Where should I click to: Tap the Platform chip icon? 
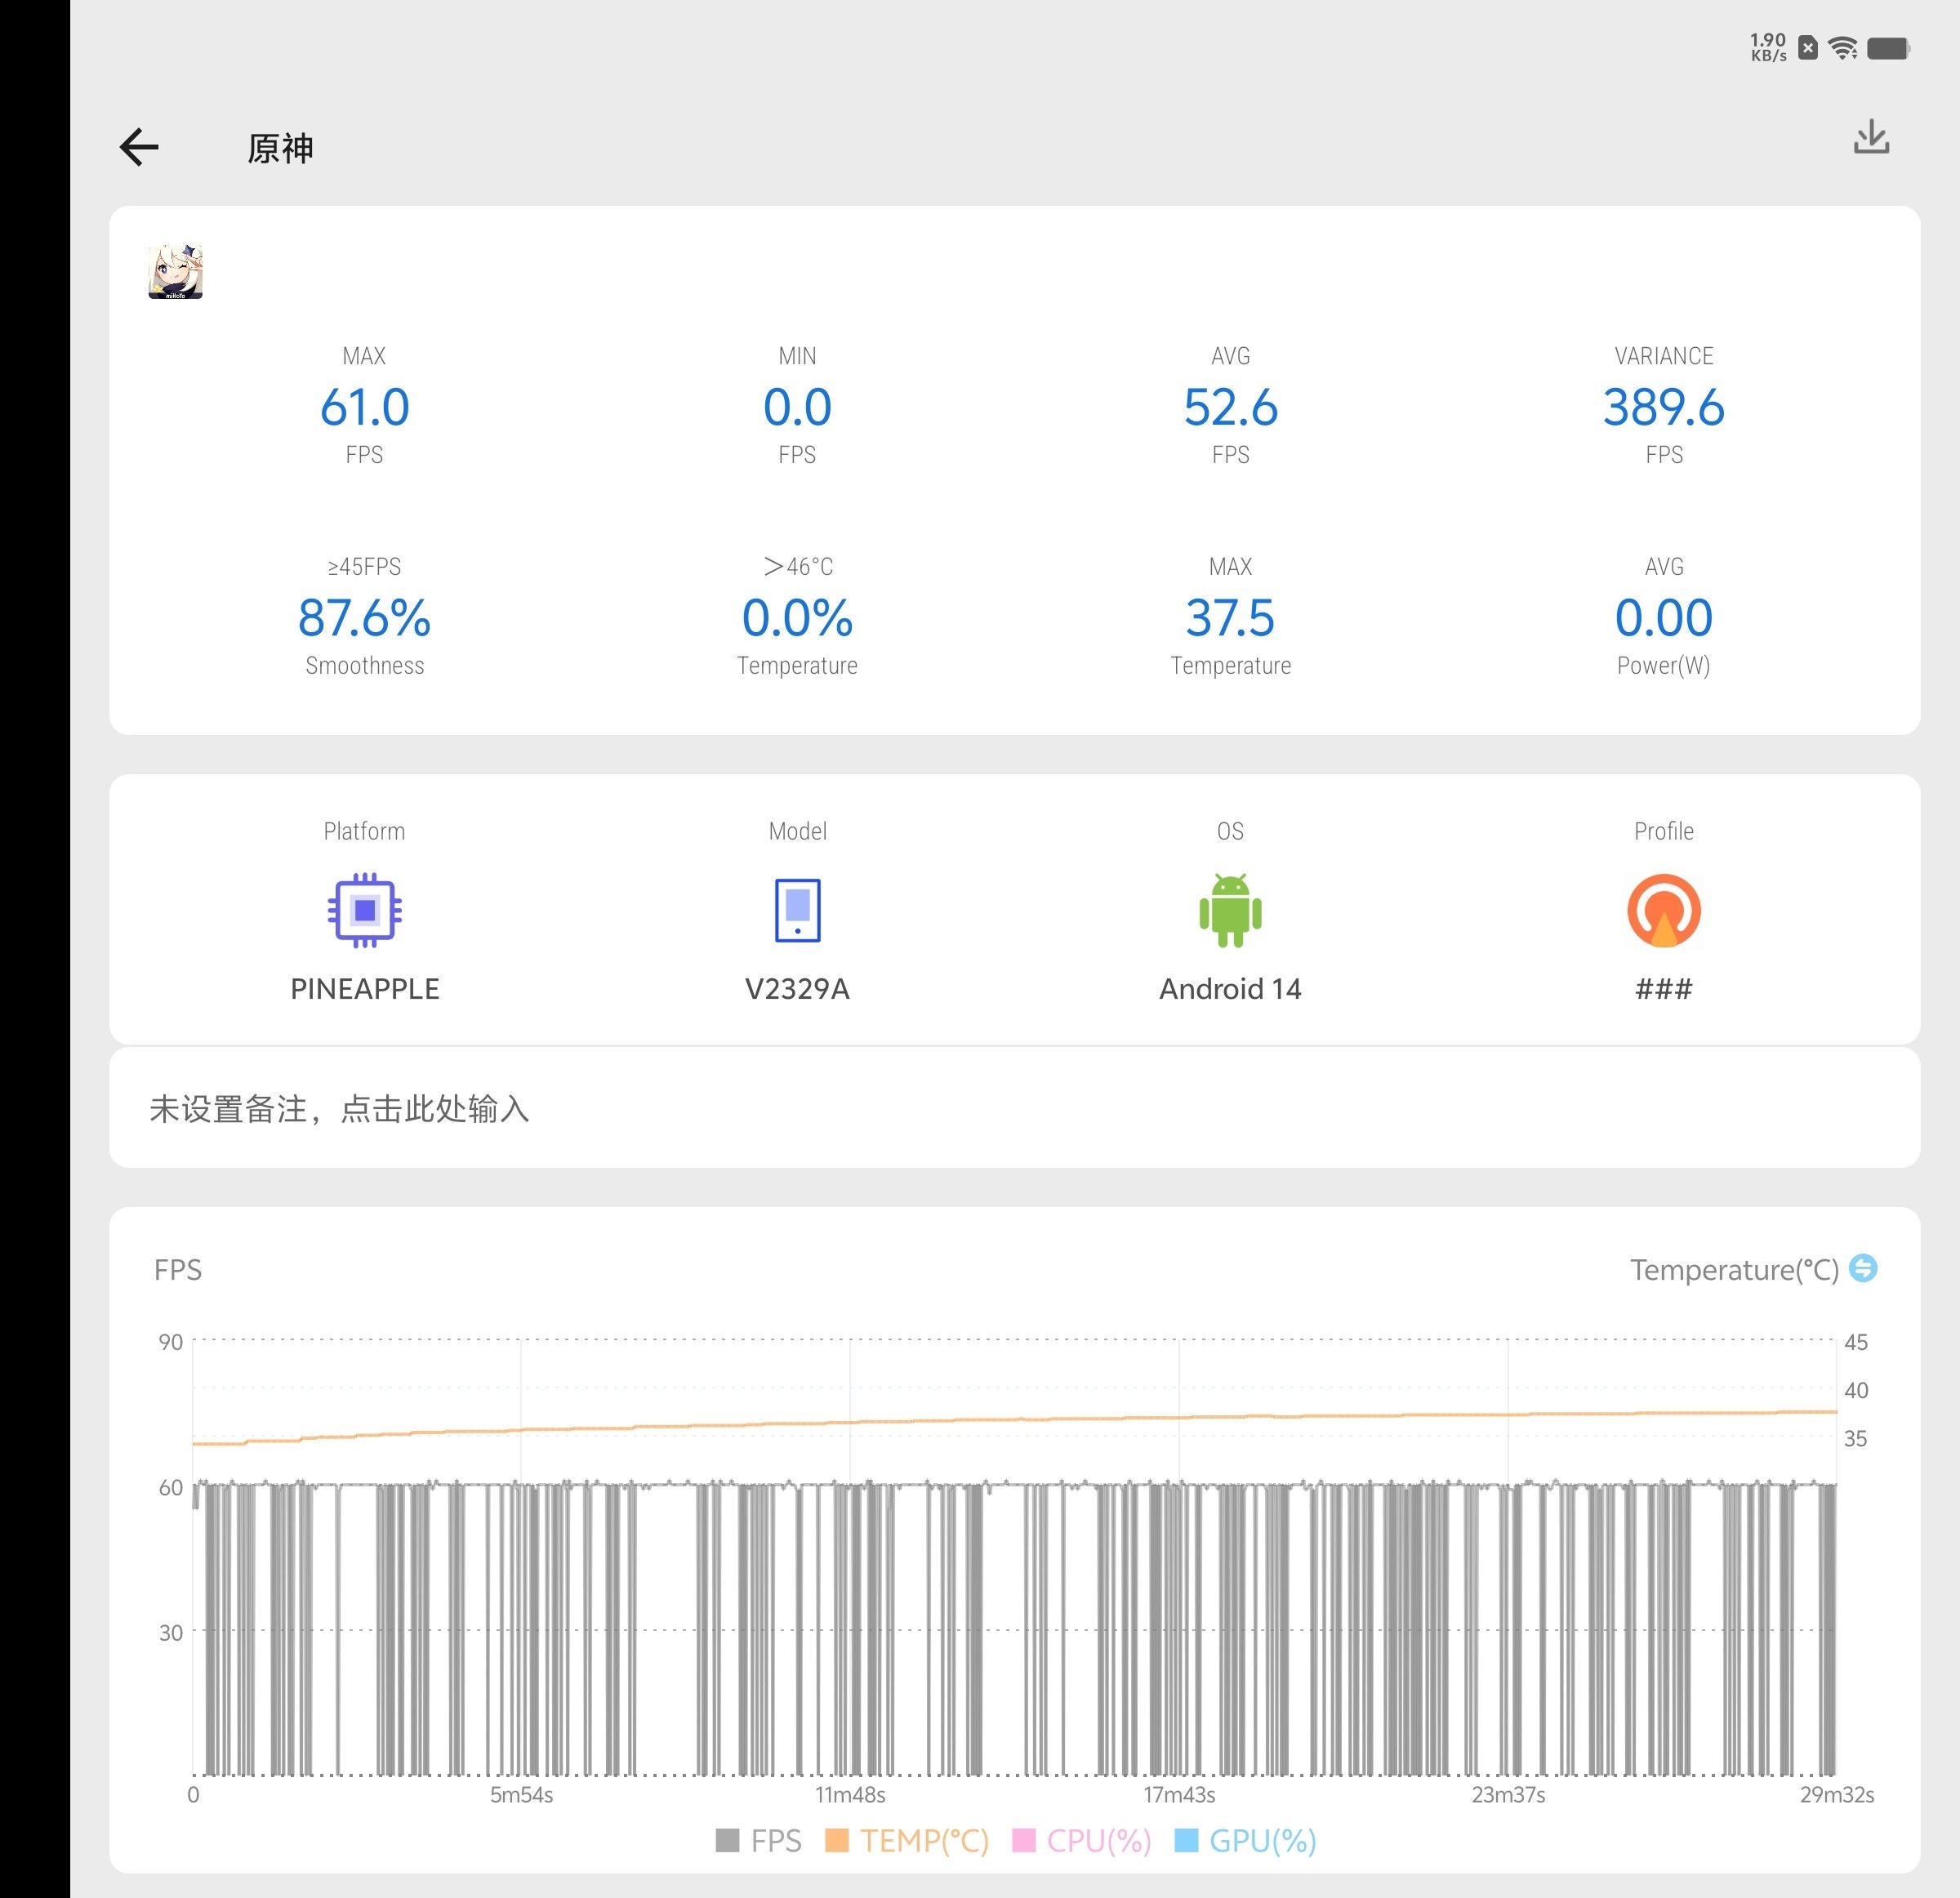[x=365, y=910]
